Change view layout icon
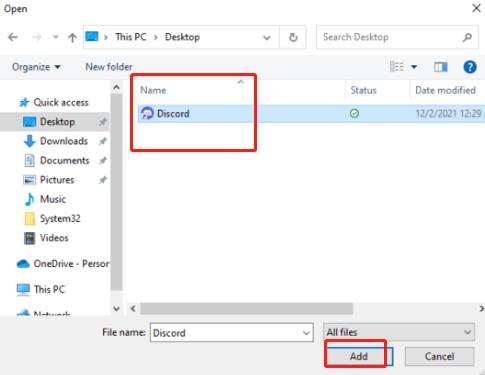 point(397,67)
